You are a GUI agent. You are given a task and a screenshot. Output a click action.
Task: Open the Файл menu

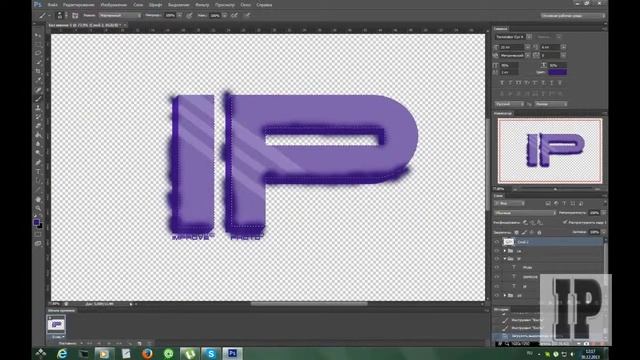click(x=53, y=5)
